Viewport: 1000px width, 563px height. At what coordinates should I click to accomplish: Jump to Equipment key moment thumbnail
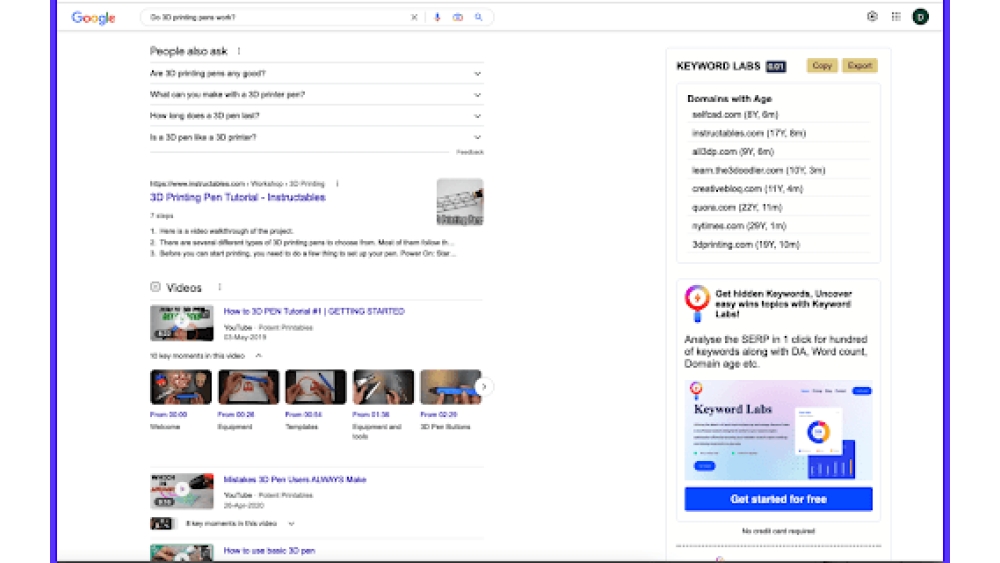point(248,387)
